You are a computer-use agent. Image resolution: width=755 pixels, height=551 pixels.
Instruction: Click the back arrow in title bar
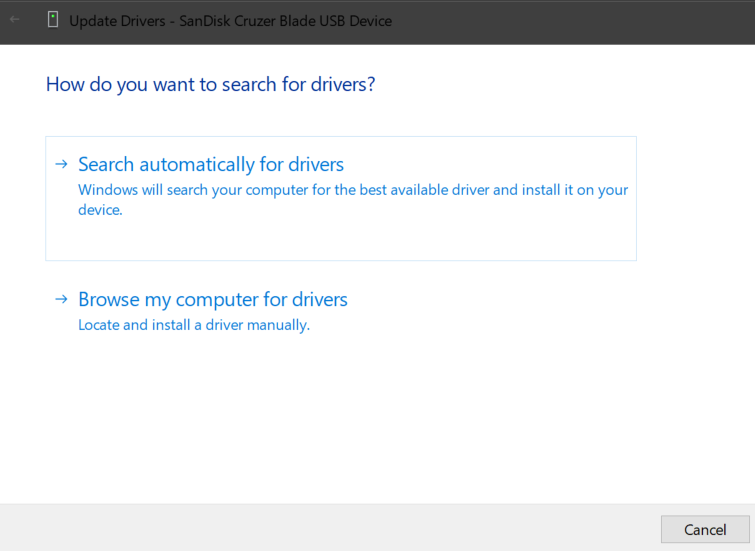(x=14, y=20)
